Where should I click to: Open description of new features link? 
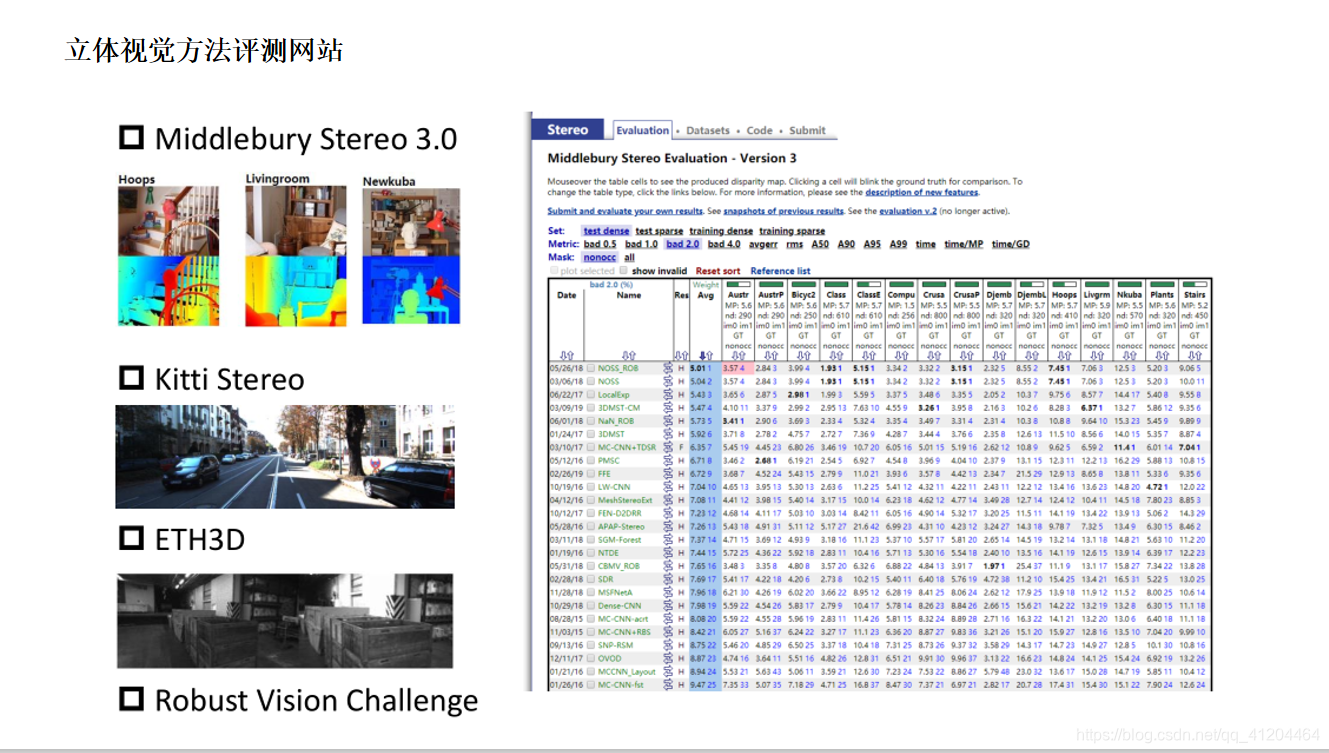pyautogui.click(x=921, y=192)
